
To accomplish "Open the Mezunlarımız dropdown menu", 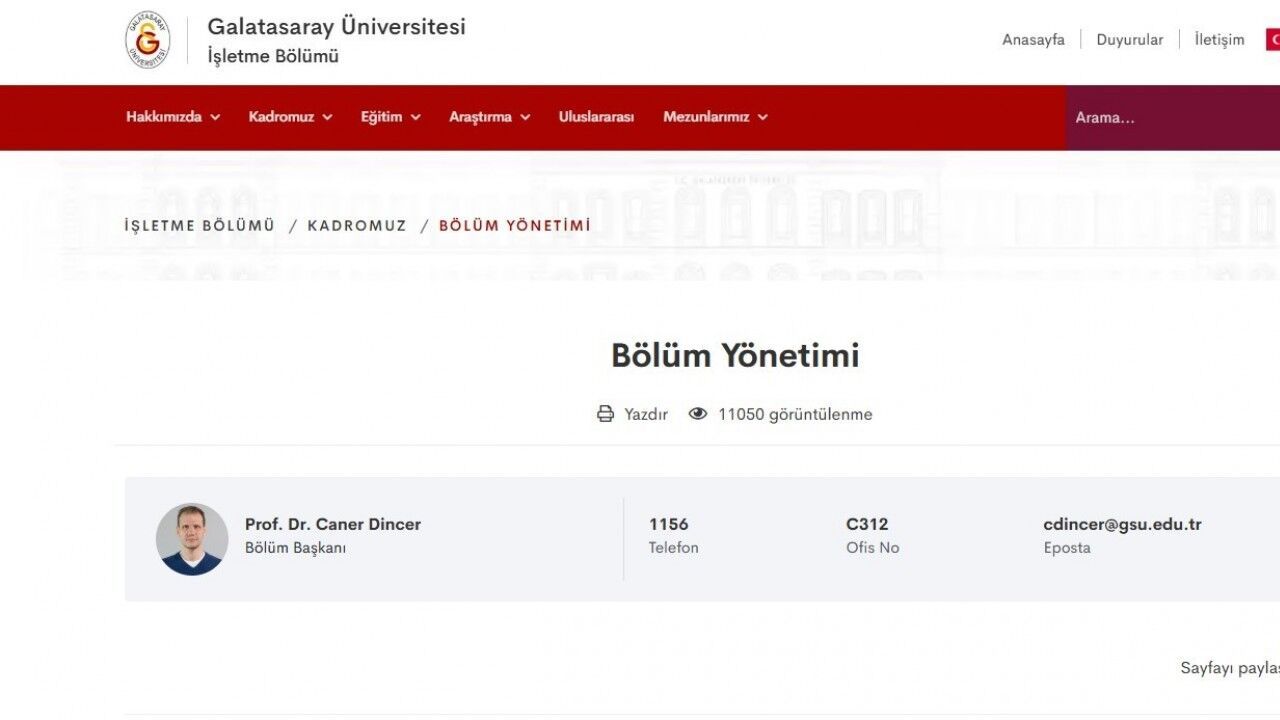I will coord(715,117).
